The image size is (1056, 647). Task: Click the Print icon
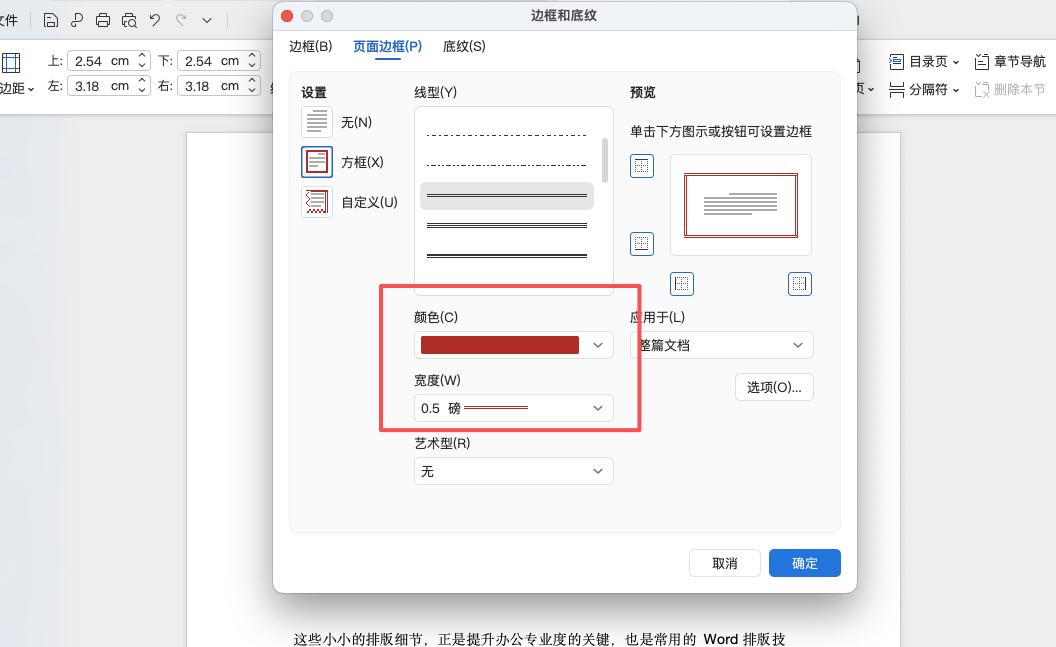(x=103, y=19)
